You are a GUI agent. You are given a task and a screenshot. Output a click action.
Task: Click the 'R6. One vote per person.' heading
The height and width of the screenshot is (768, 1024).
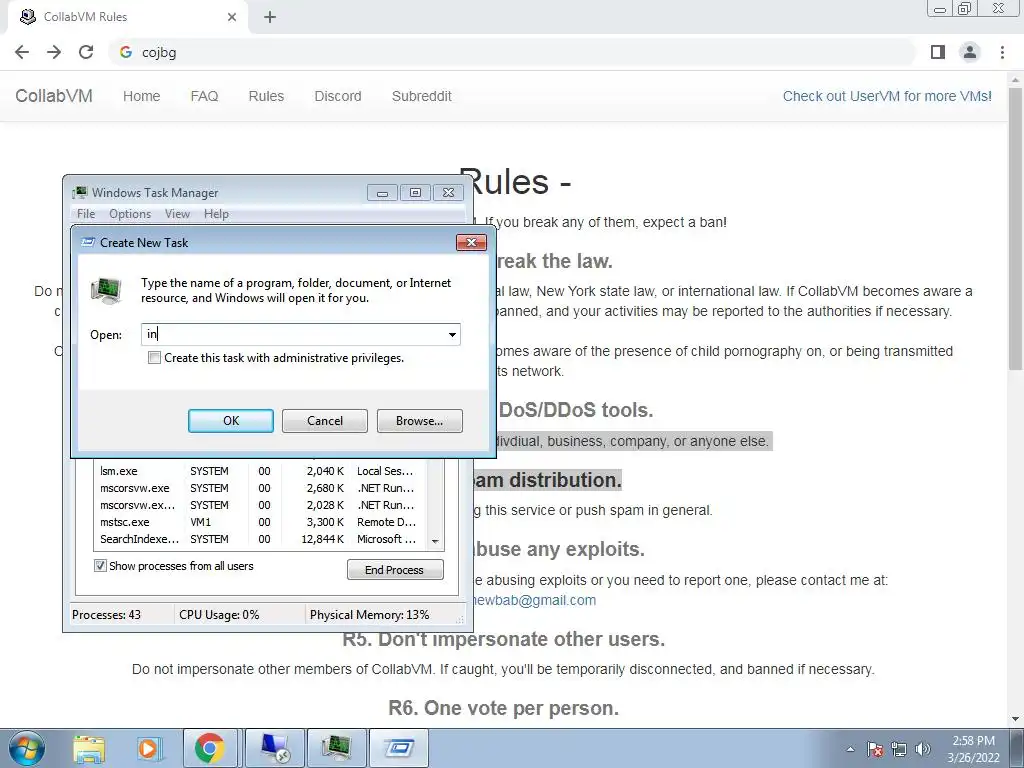point(504,707)
